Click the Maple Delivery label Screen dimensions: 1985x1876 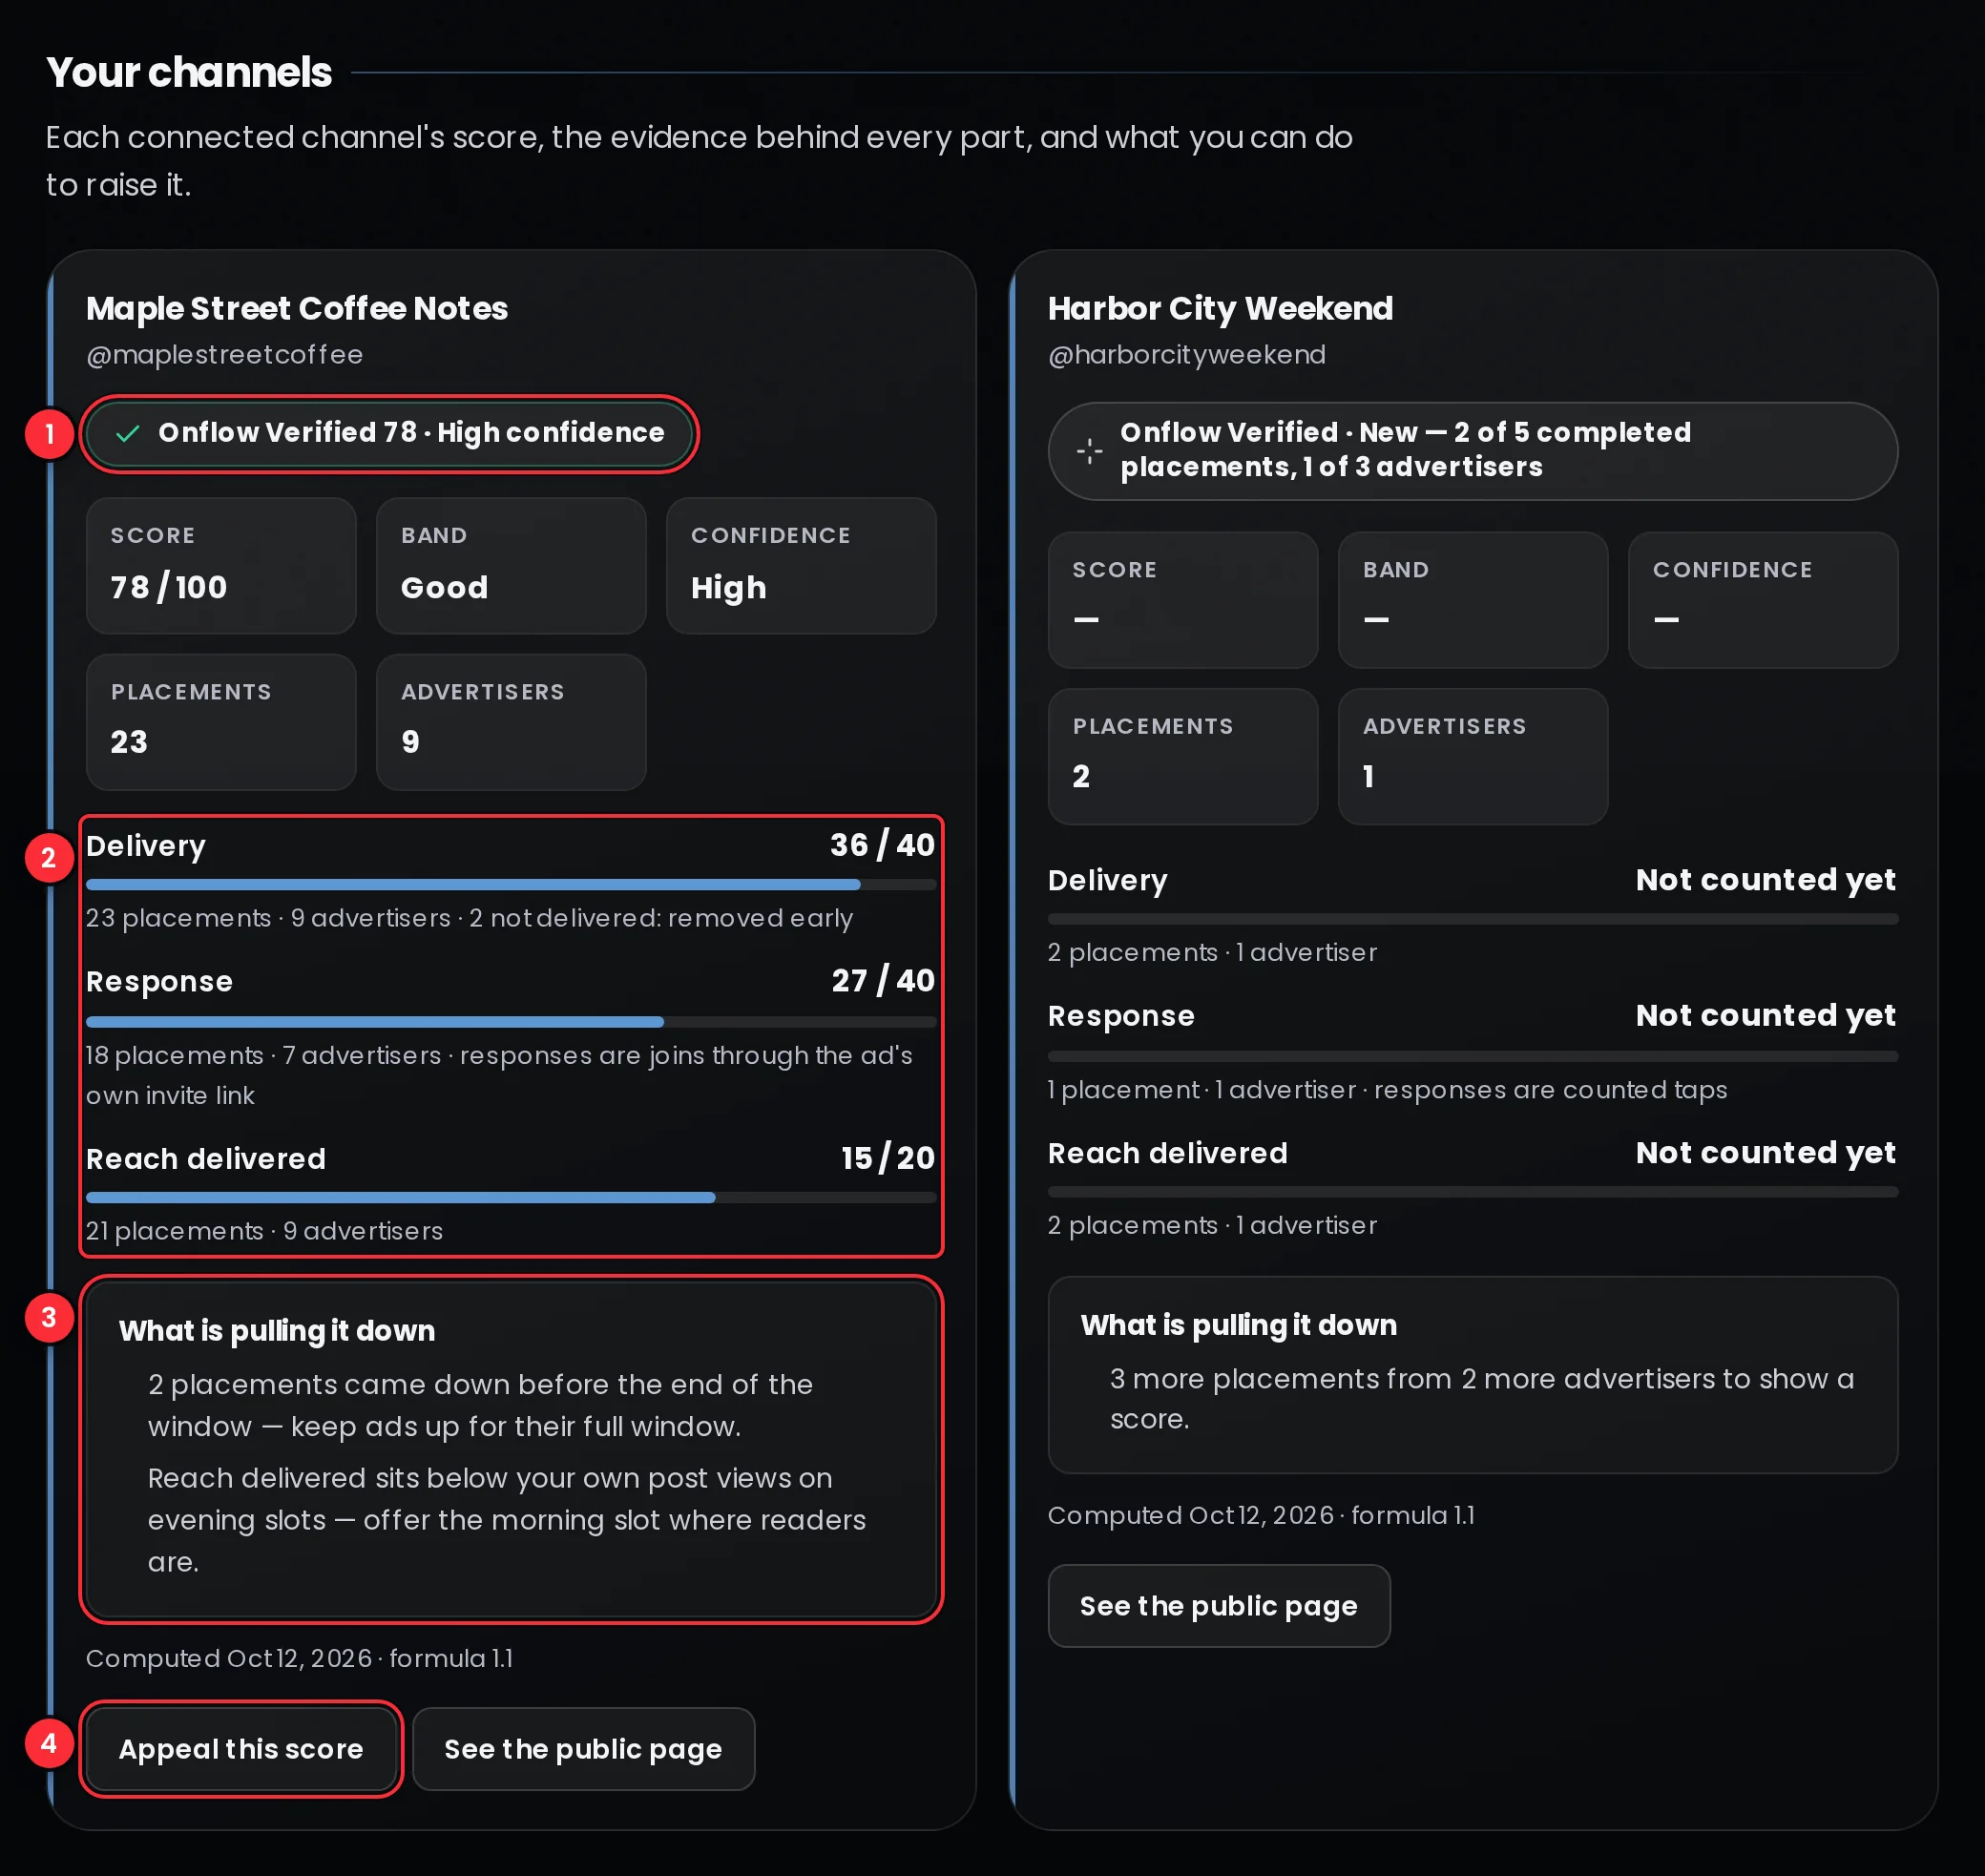point(146,846)
